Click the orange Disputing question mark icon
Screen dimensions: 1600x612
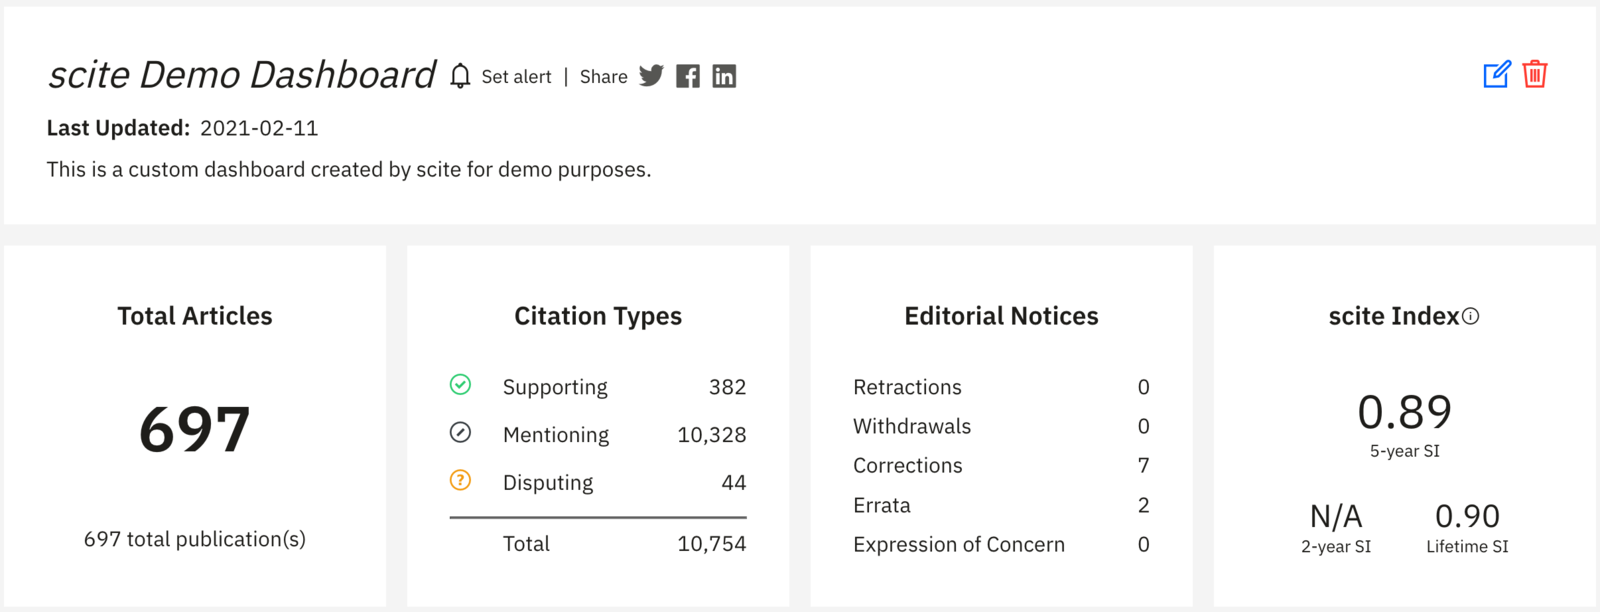[x=460, y=481]
